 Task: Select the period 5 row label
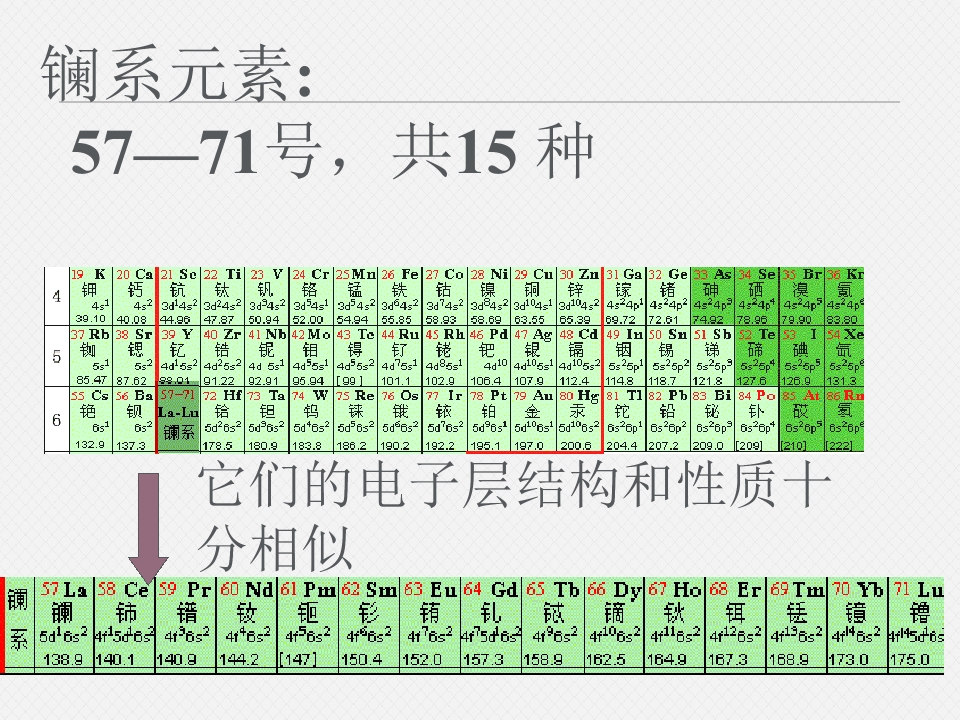[x=56, y=356]
